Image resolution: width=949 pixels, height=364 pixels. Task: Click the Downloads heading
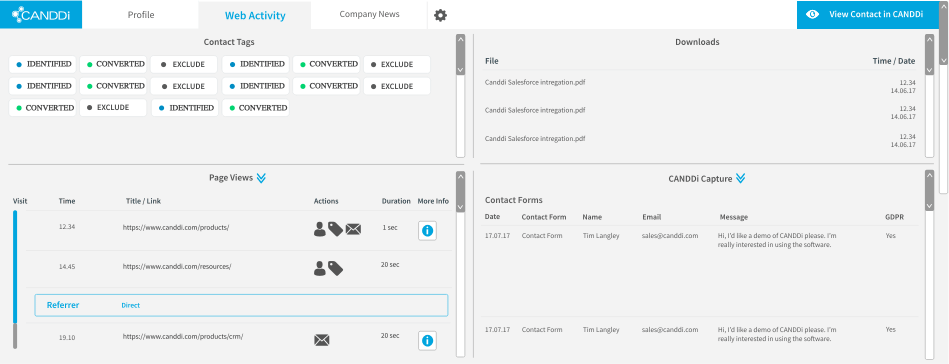pyautogui.click(x=697, y=42)
